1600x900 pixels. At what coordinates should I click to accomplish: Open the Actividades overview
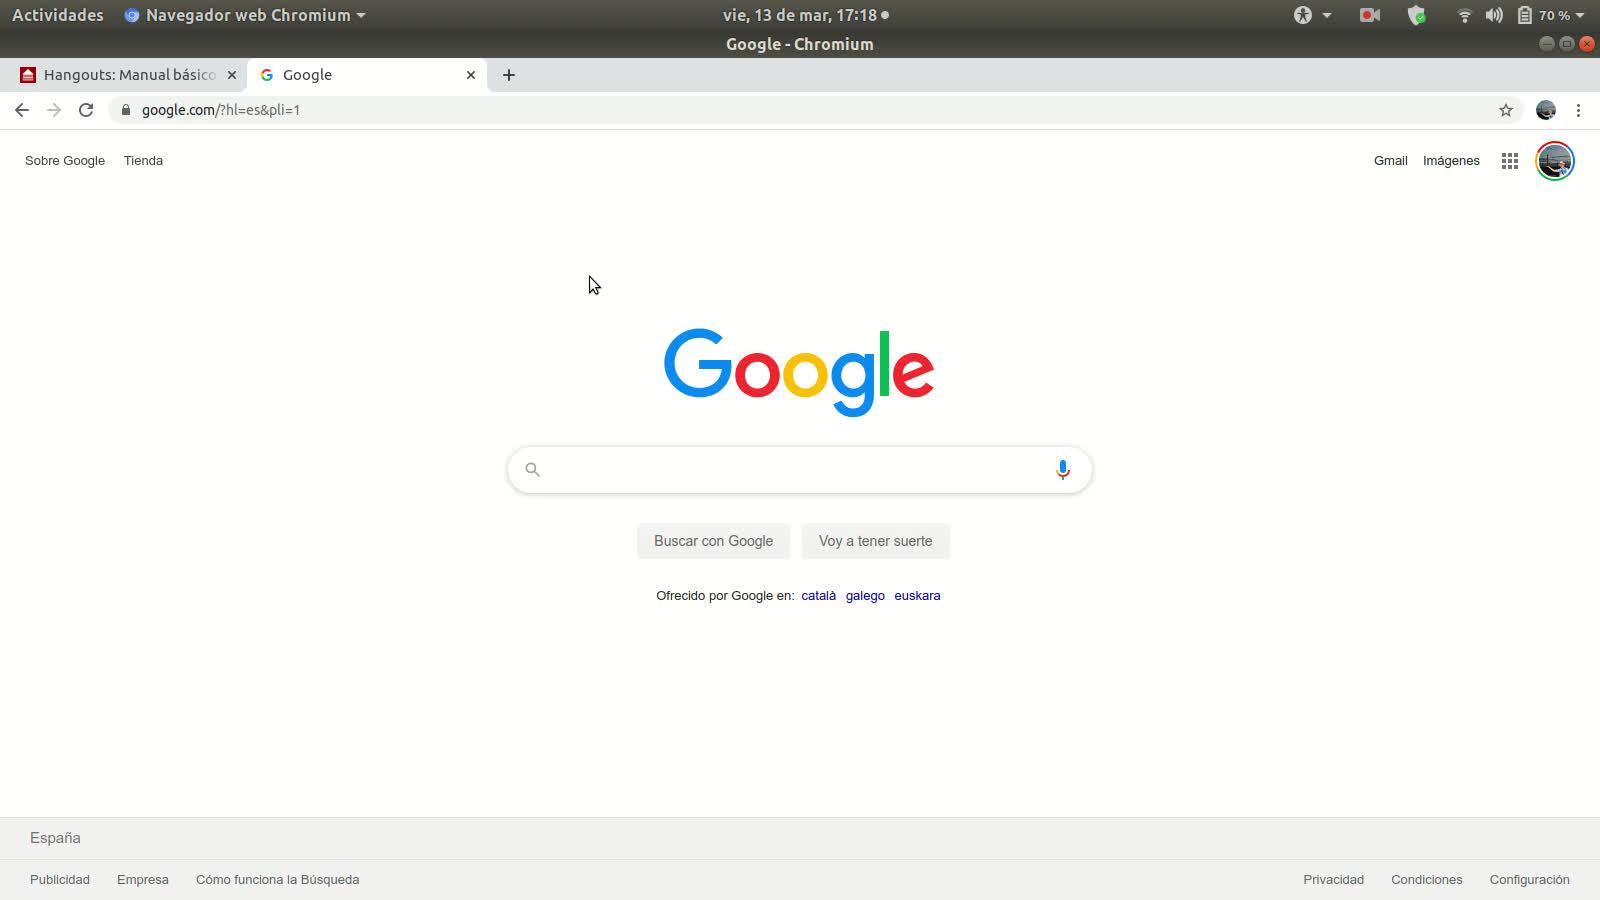click(x=58, y=15)
